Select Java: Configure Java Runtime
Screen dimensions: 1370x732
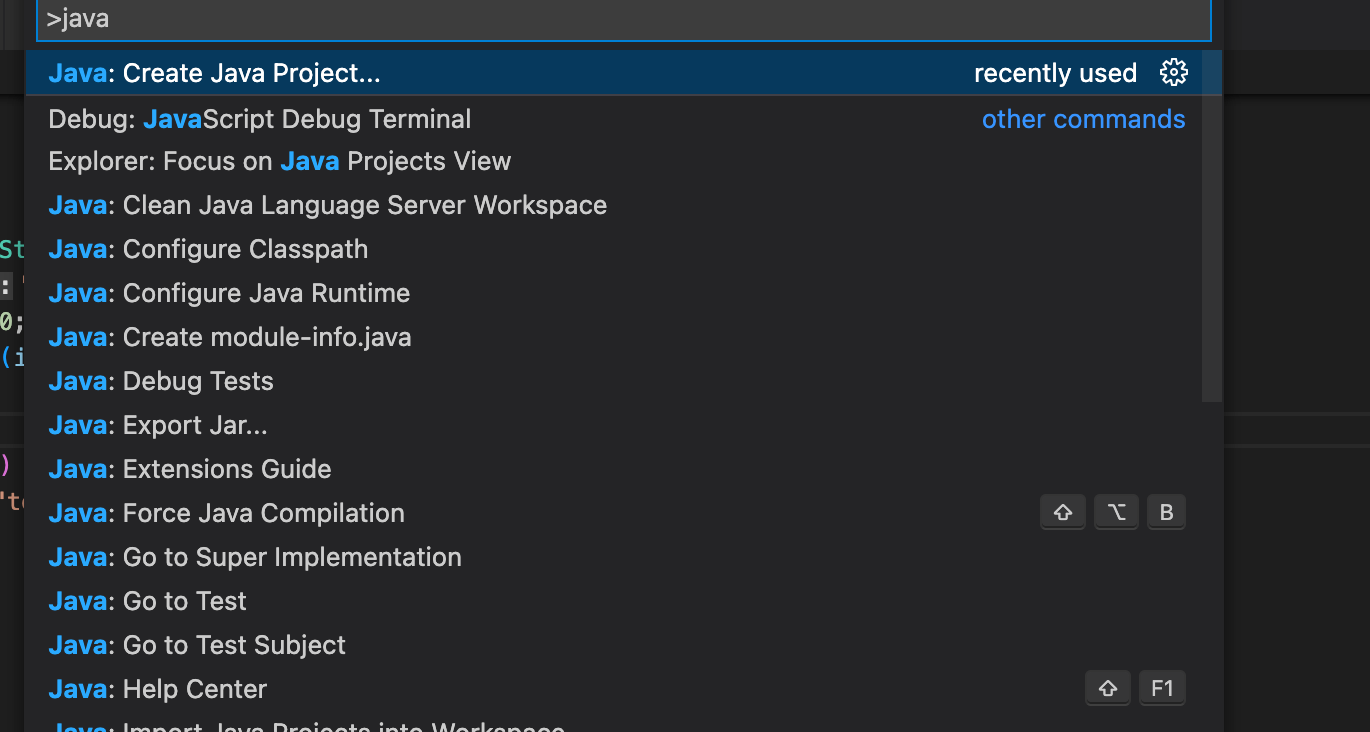pyautogui.click(x=229, y=293)
